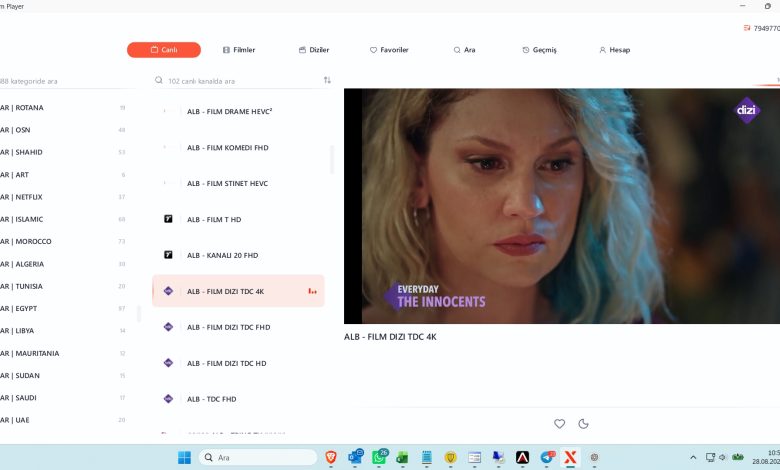Toggle dark mode with the moon icon
Screen dimensions: 780x470
[584, 424]
